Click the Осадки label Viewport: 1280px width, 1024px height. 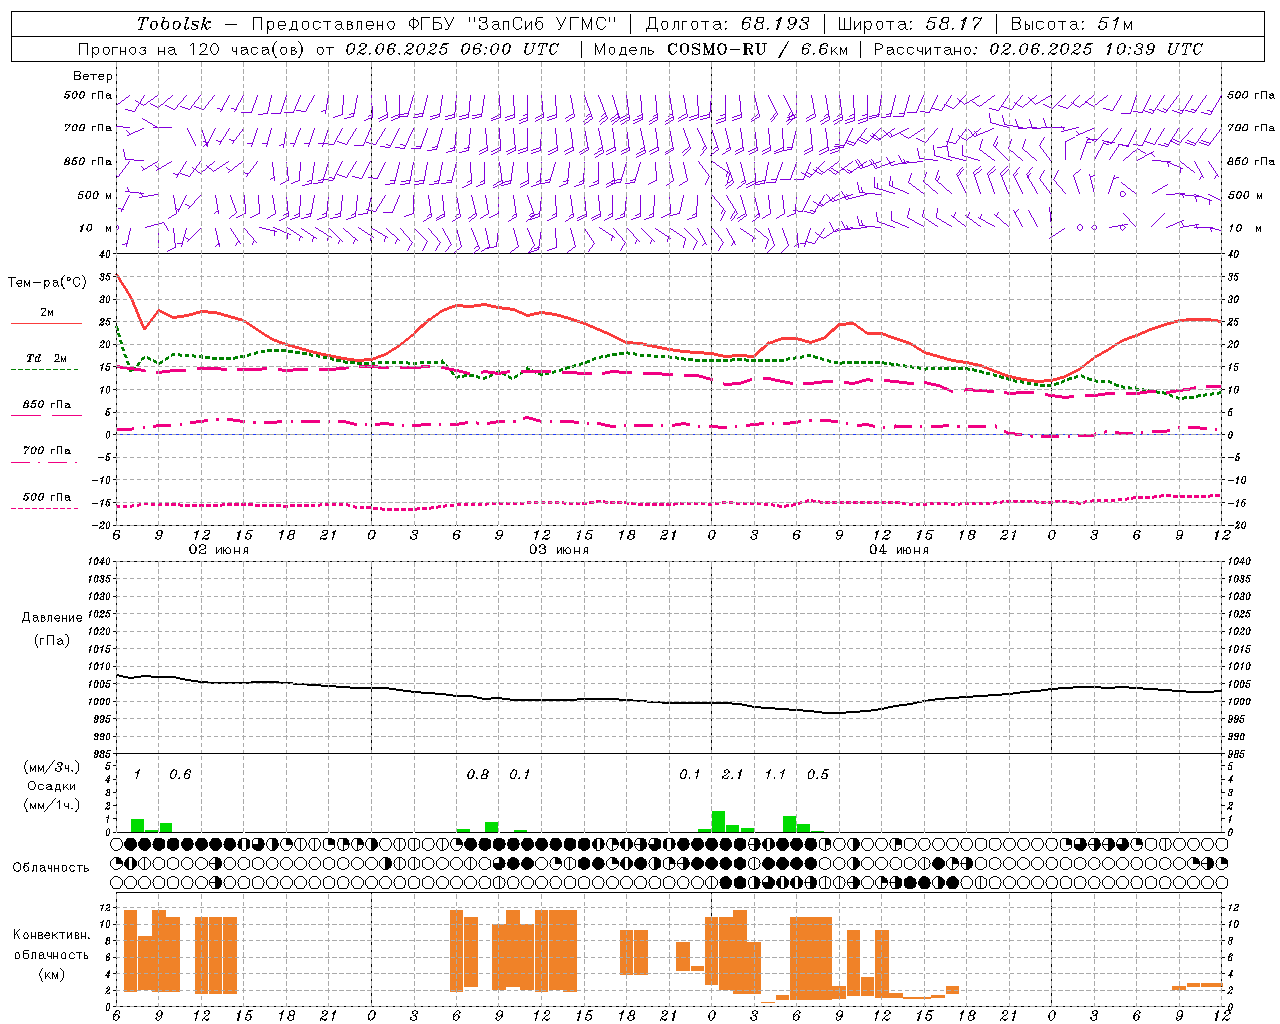(52, 786)
